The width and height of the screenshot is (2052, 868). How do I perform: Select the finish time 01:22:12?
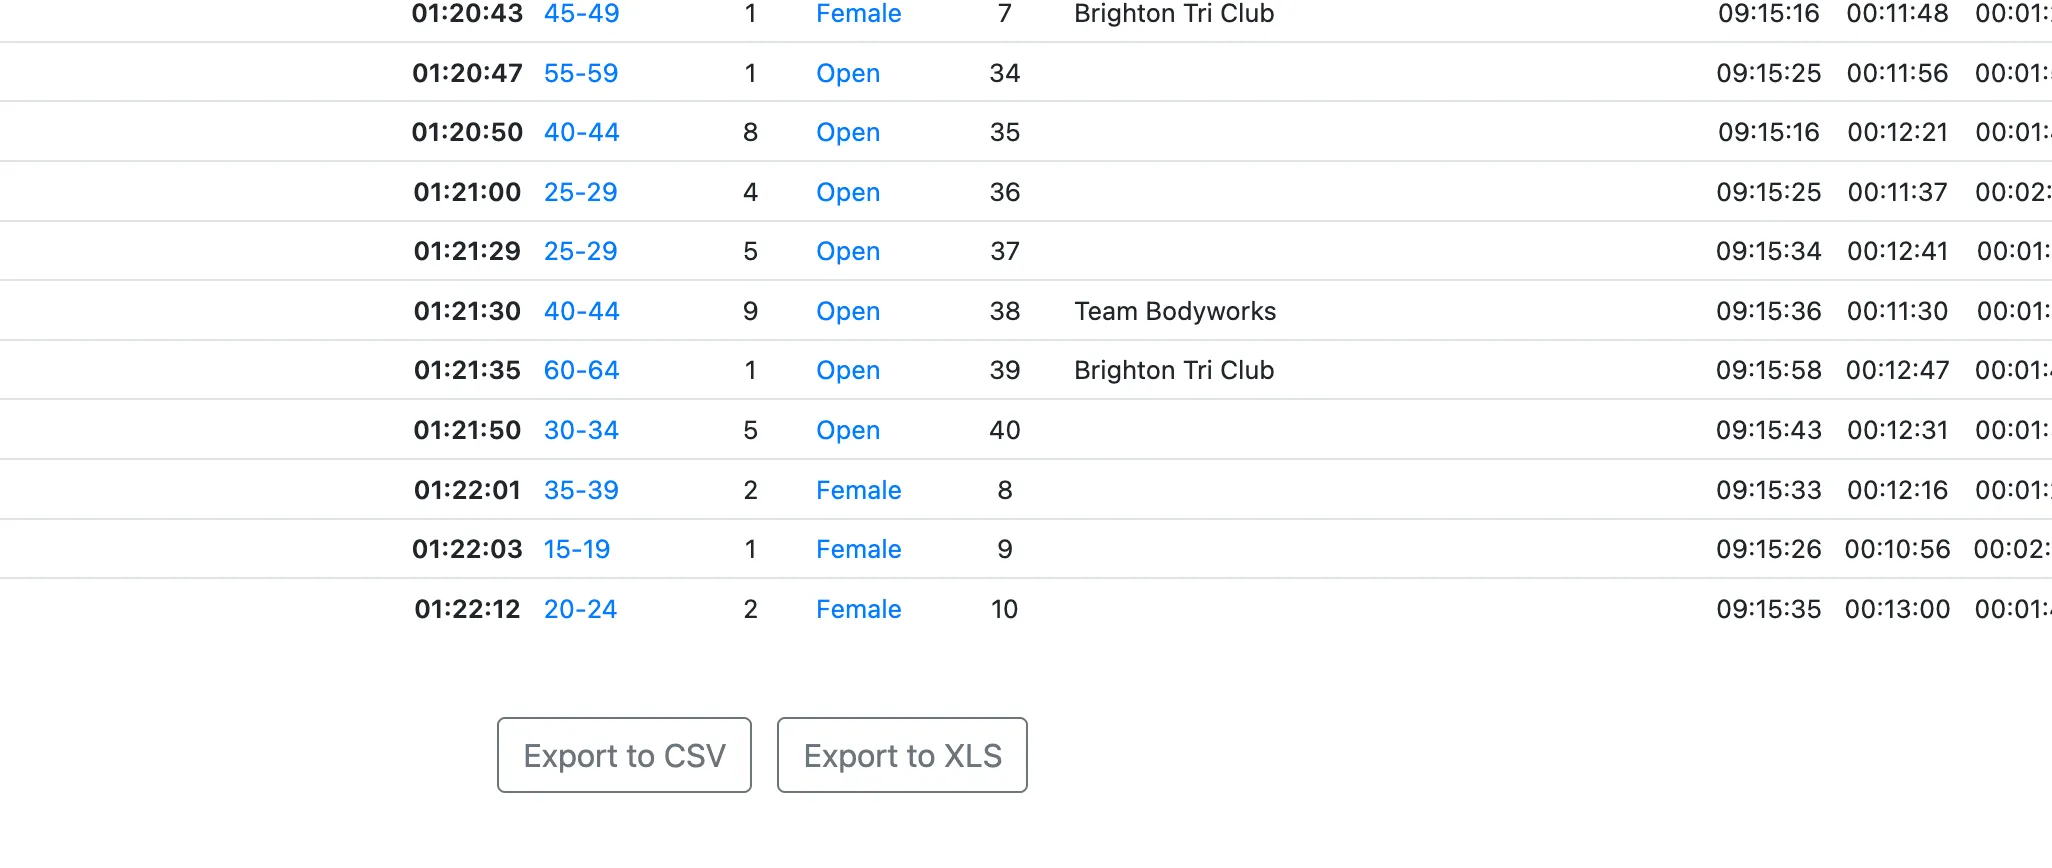click(467, 609)
